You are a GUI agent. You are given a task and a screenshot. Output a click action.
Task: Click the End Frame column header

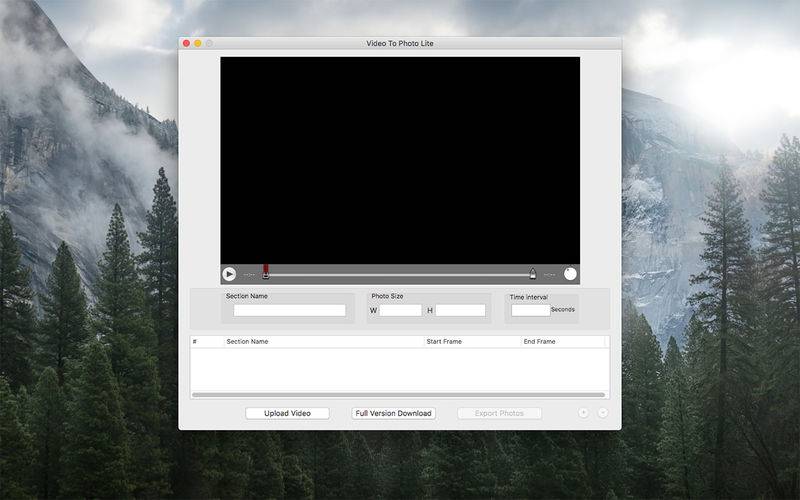click(x=563, y=341)
